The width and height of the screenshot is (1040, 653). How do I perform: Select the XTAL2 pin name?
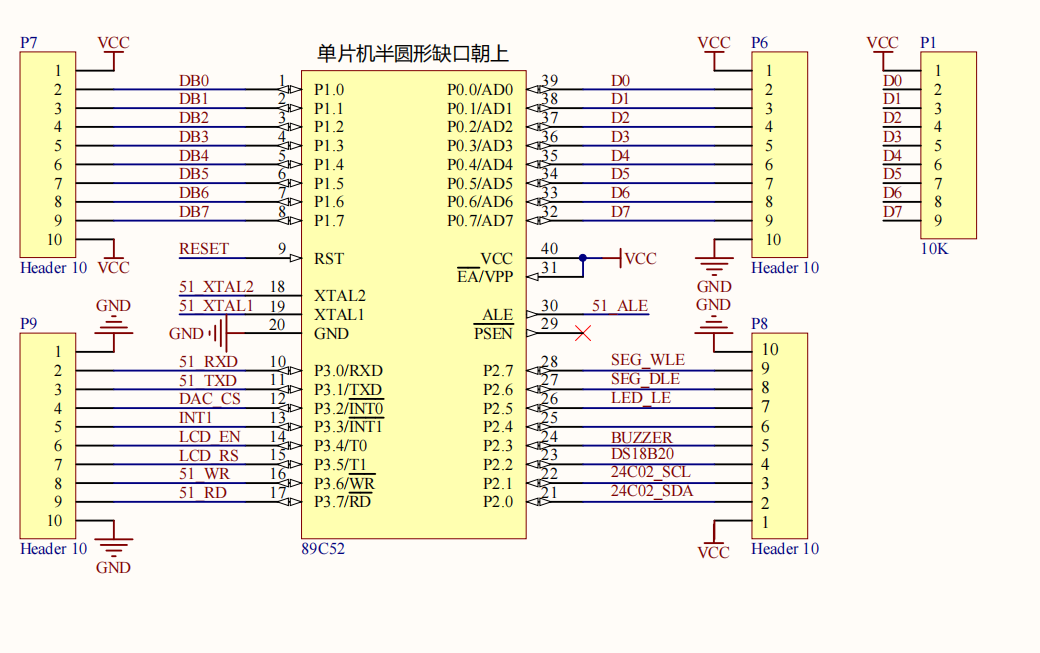340,296
